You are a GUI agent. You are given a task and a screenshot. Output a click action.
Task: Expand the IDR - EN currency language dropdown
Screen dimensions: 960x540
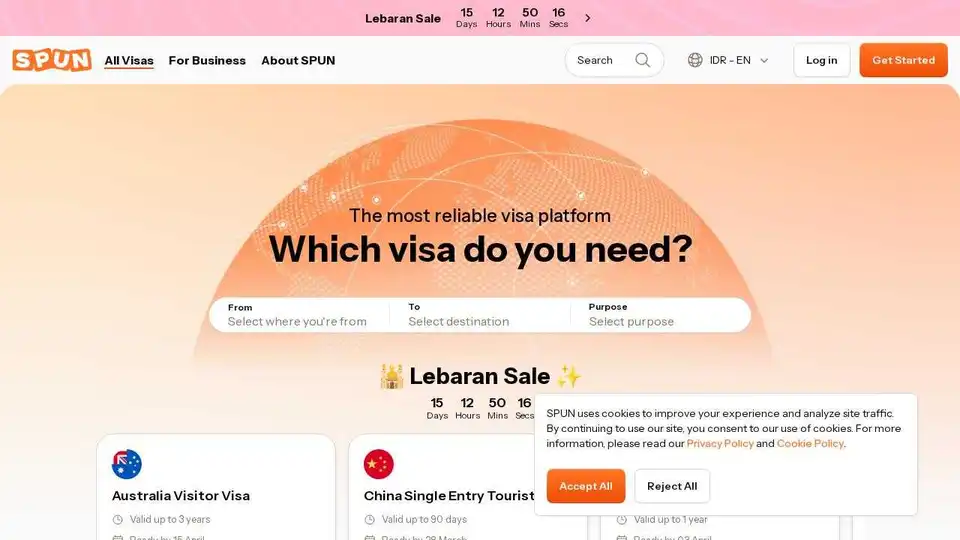coord(728,60)
